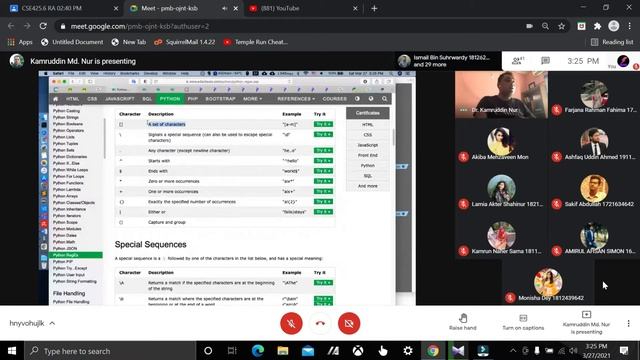Screen dimensions: 640x360
Task: Open File Explorer from the taskbar
Action: 282,351
